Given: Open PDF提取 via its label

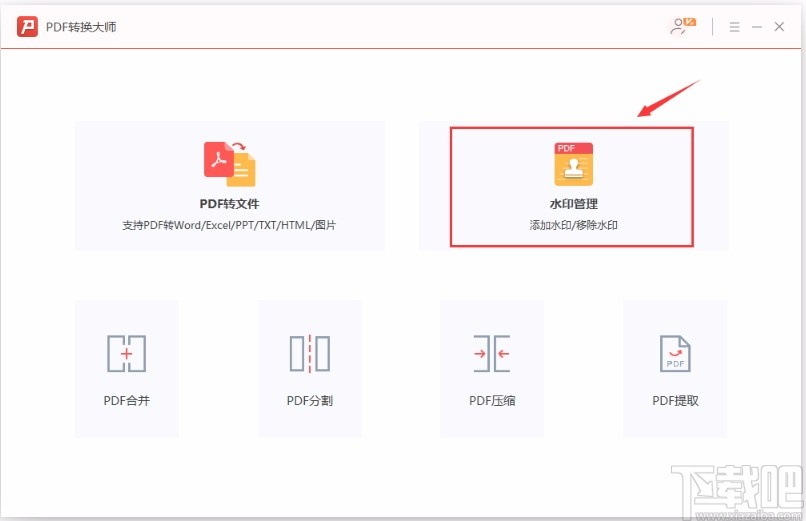Looking at the screenshot, I should click(x=675, y=401).
